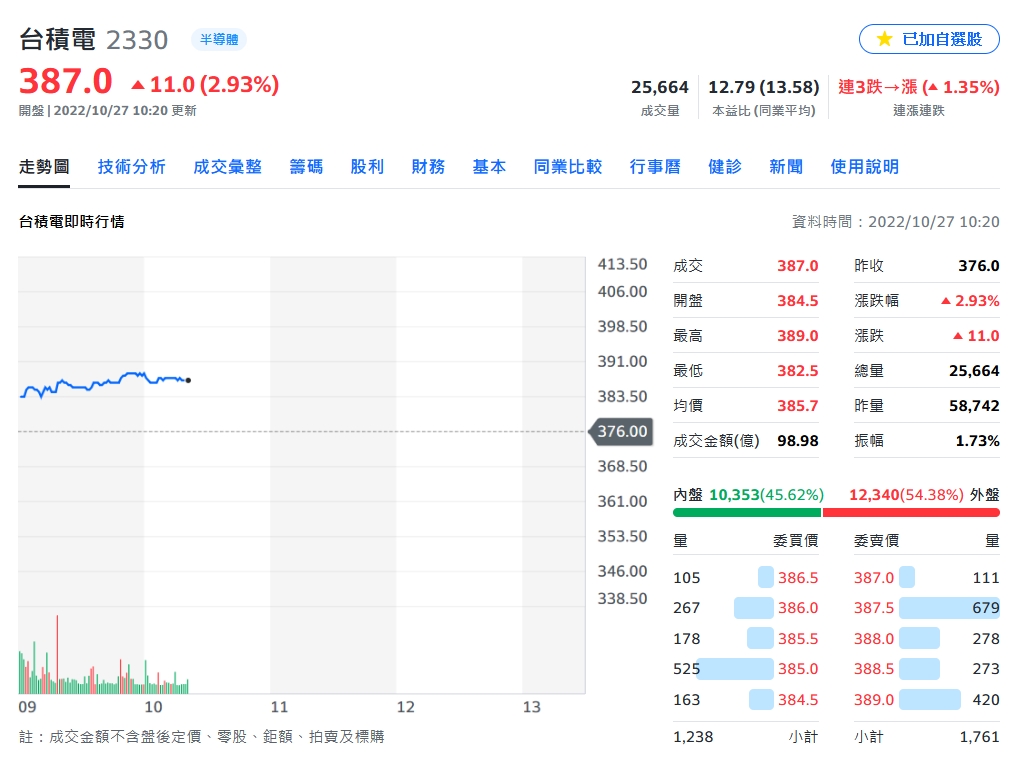Click the 開盤 value 384.5

click(x=797, y=301)
